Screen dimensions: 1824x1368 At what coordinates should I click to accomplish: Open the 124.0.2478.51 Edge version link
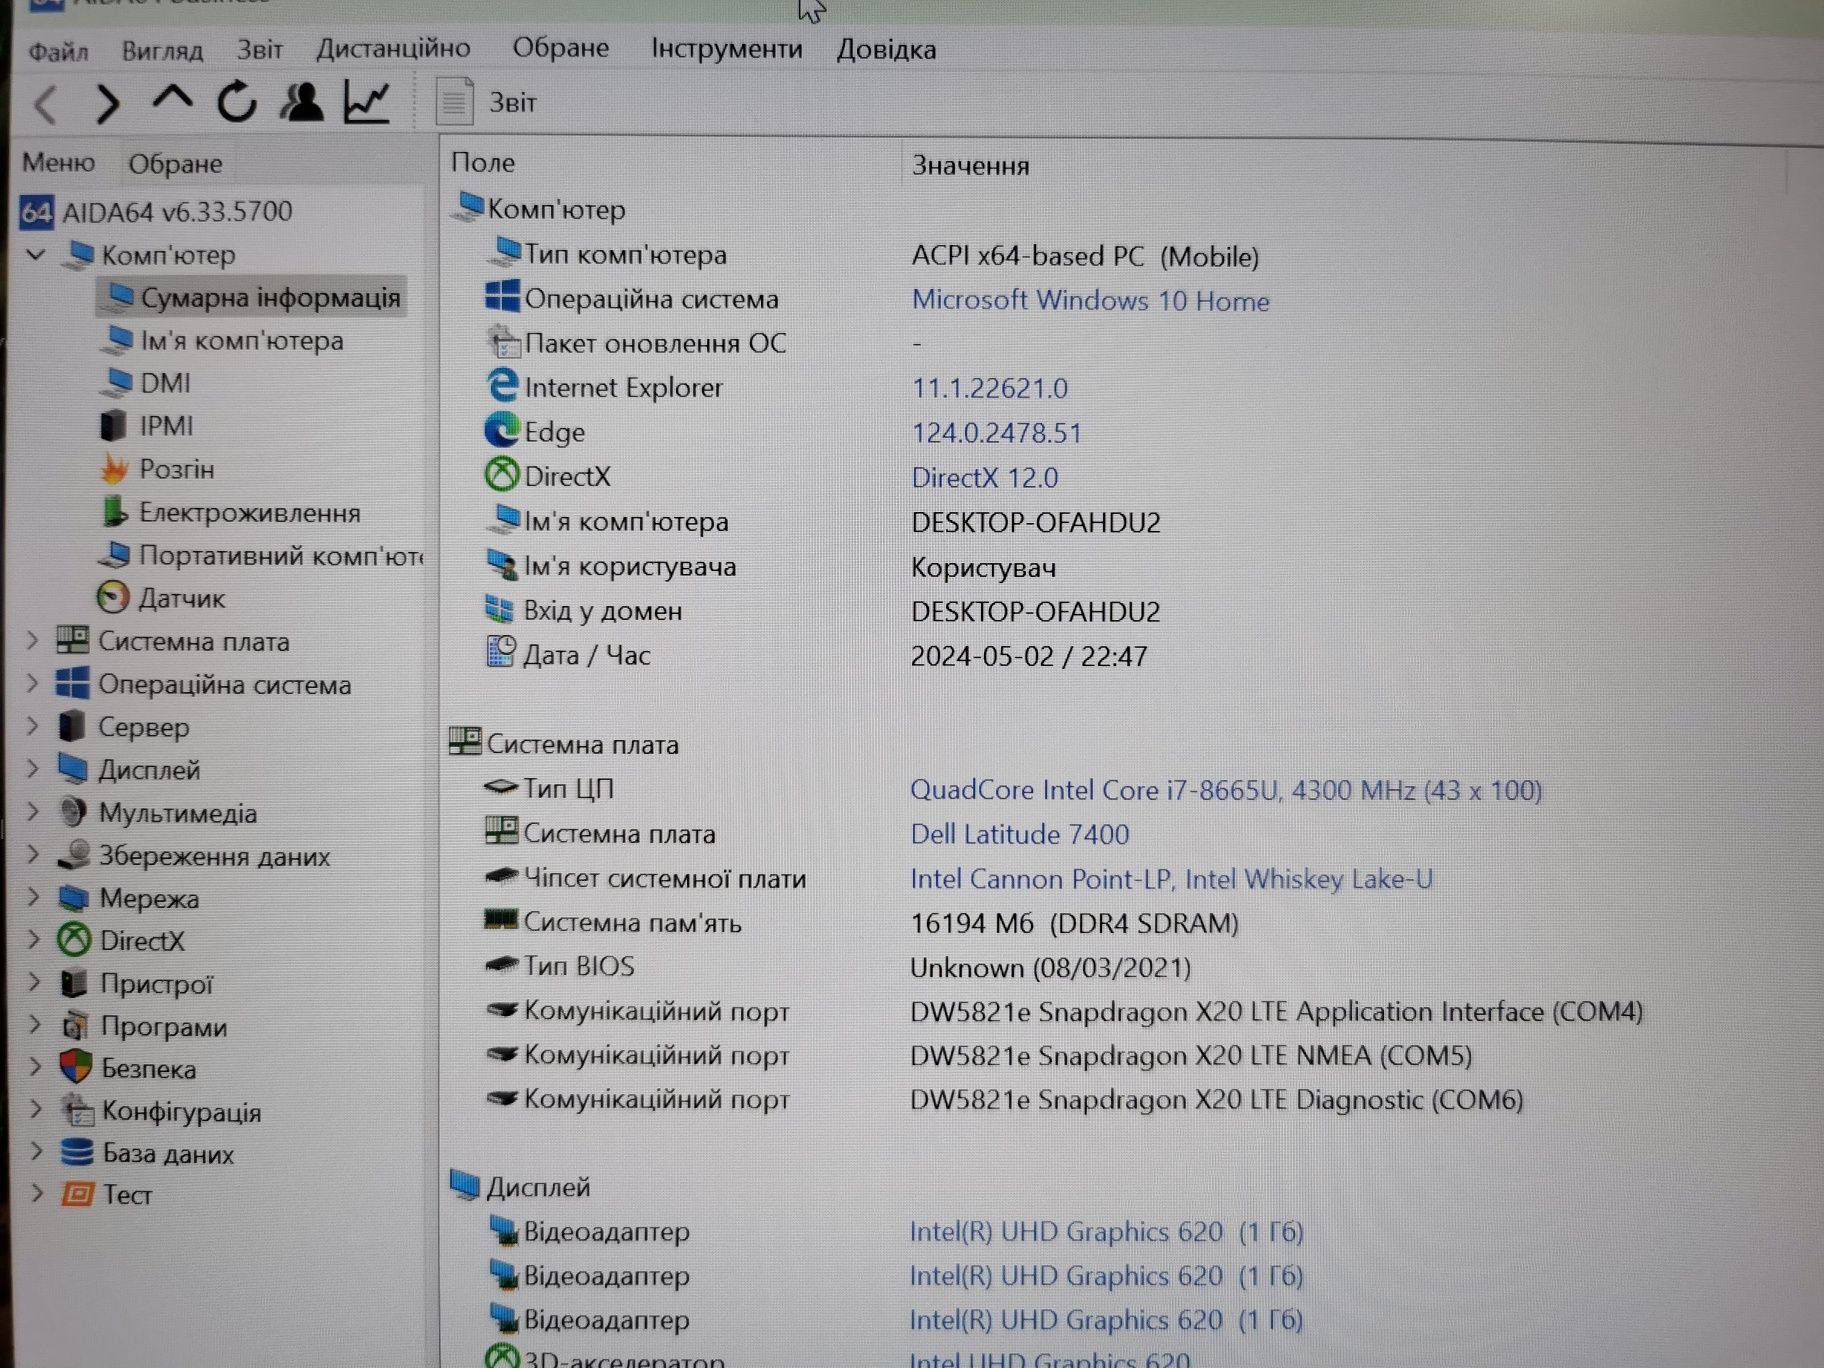[996, 433]
